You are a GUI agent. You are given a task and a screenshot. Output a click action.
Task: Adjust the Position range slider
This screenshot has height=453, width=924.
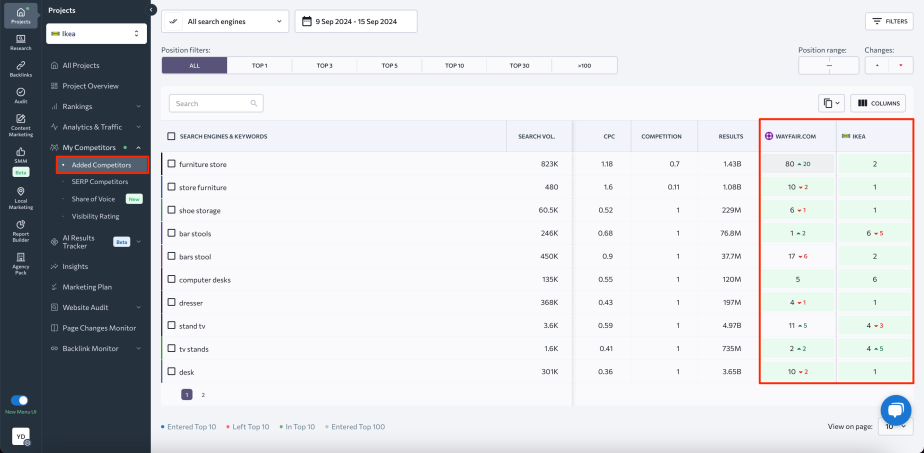[828, 65]
